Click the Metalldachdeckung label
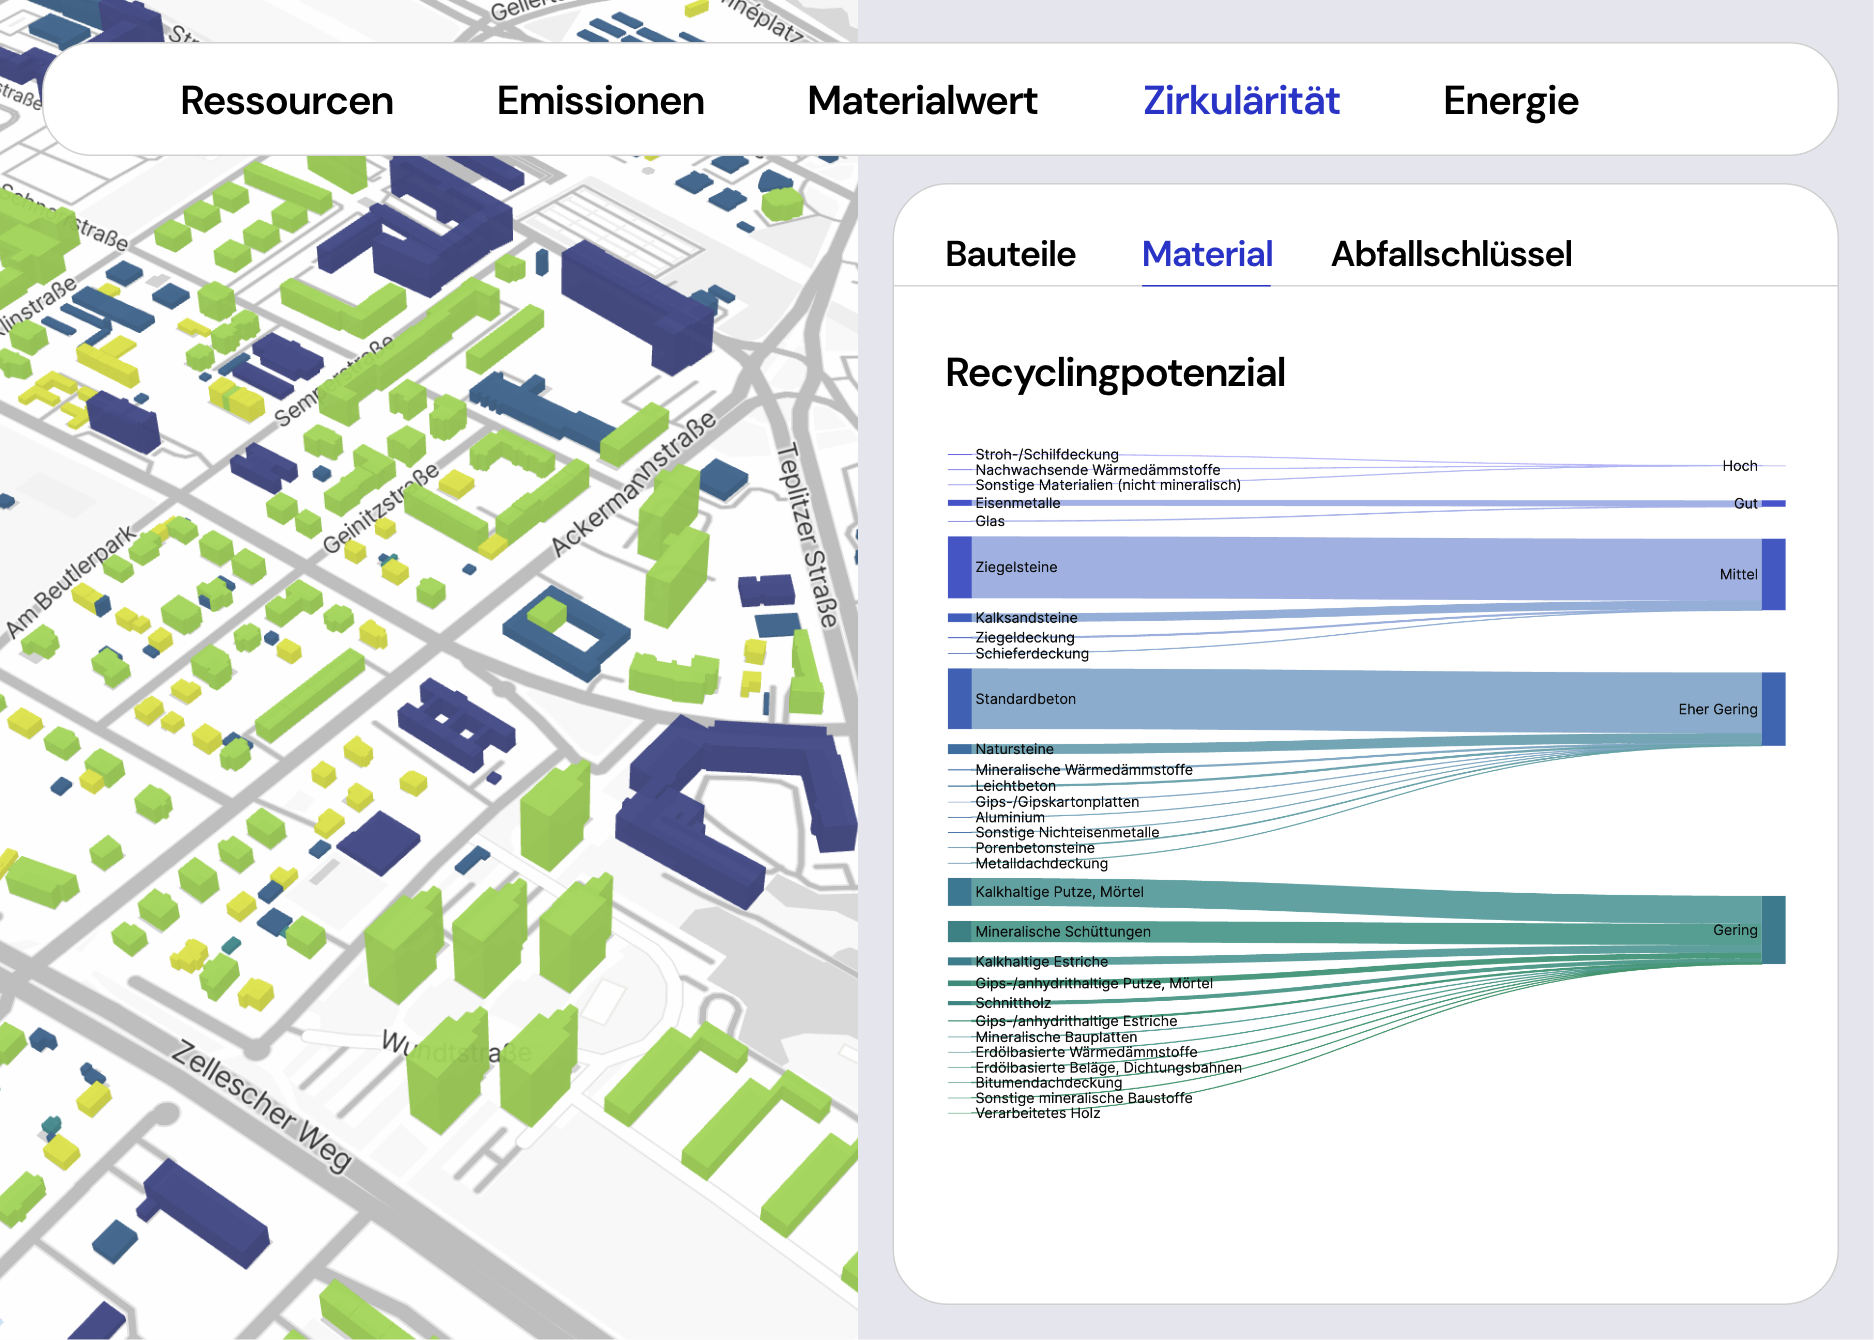Screen dimensions: 1874x1340 (1041, 863)
